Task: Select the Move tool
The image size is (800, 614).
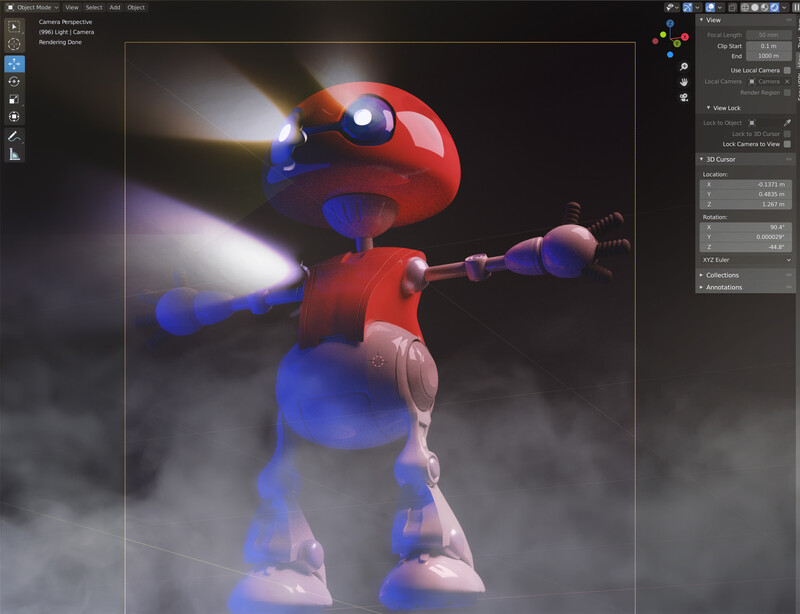Action: [14, 64]
